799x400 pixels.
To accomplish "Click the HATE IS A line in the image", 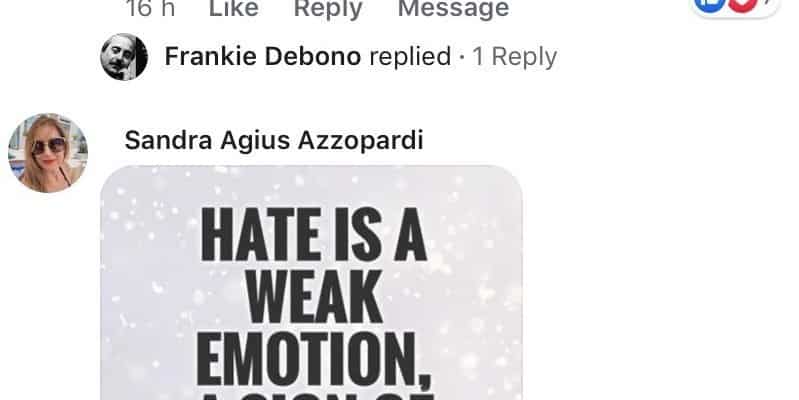I will pos(313,234).
